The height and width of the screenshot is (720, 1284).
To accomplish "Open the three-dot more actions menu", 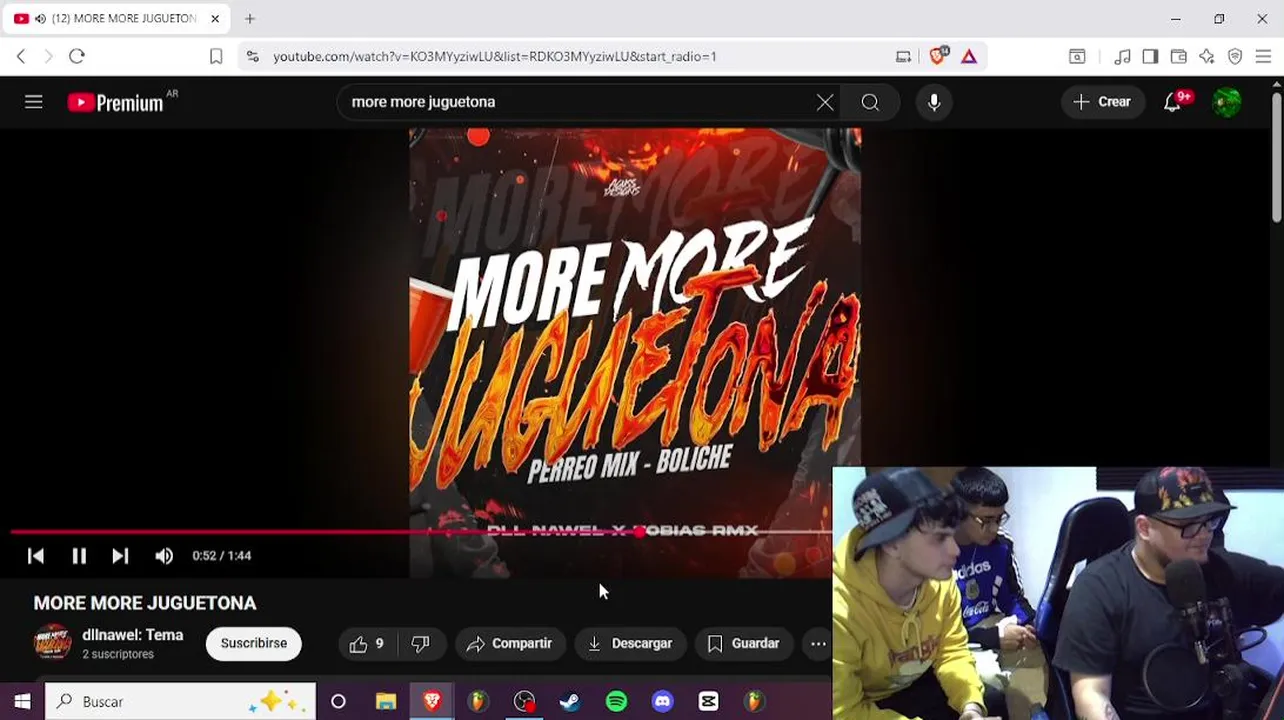I will [x=818, y=644].
